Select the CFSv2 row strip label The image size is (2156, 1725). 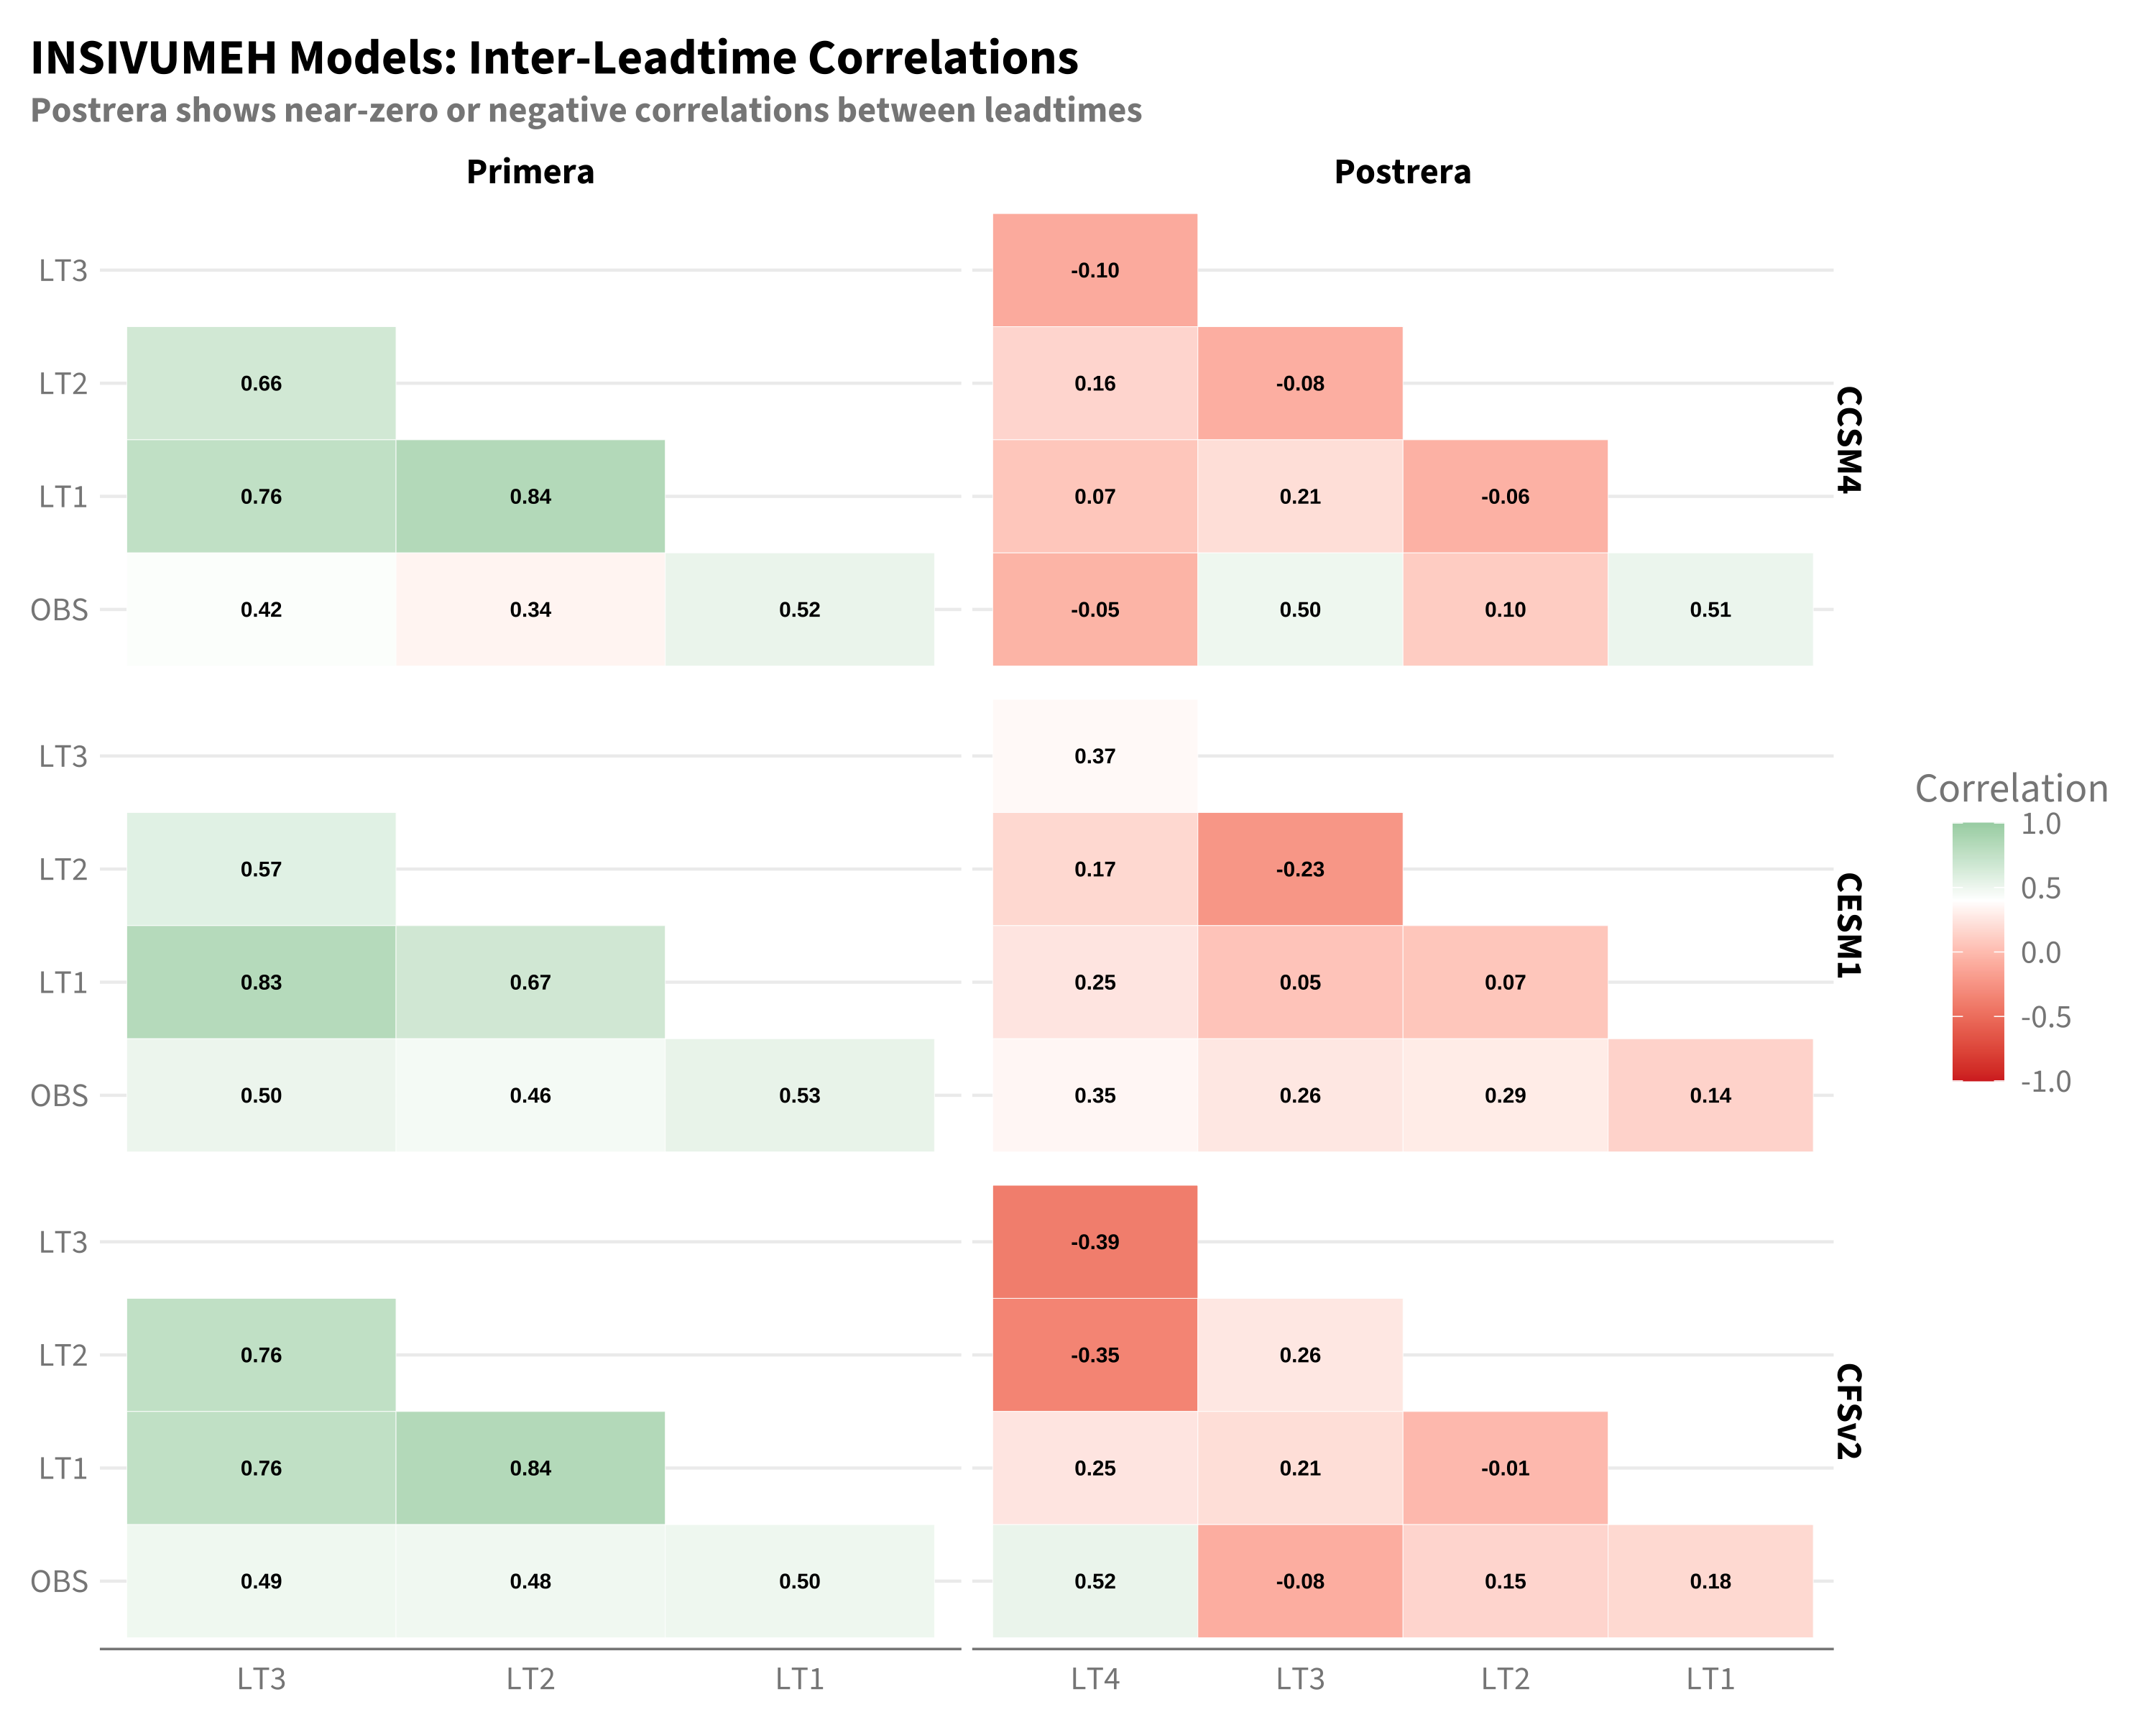(1848, 1411)
